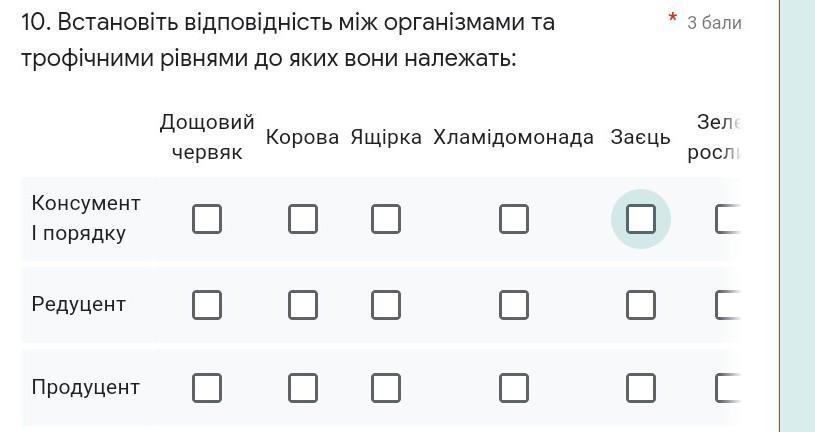Click the Редуцент row label
Viewport: 815px width, 432px height.
pyautogui.click(x=79, y=304)
